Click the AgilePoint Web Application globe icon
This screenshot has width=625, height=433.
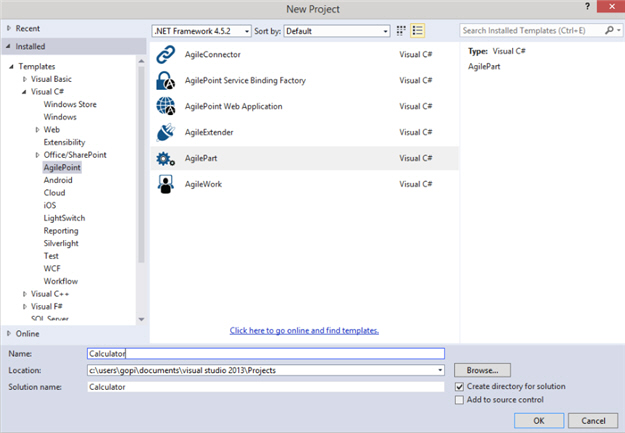[x=165, y=106]
